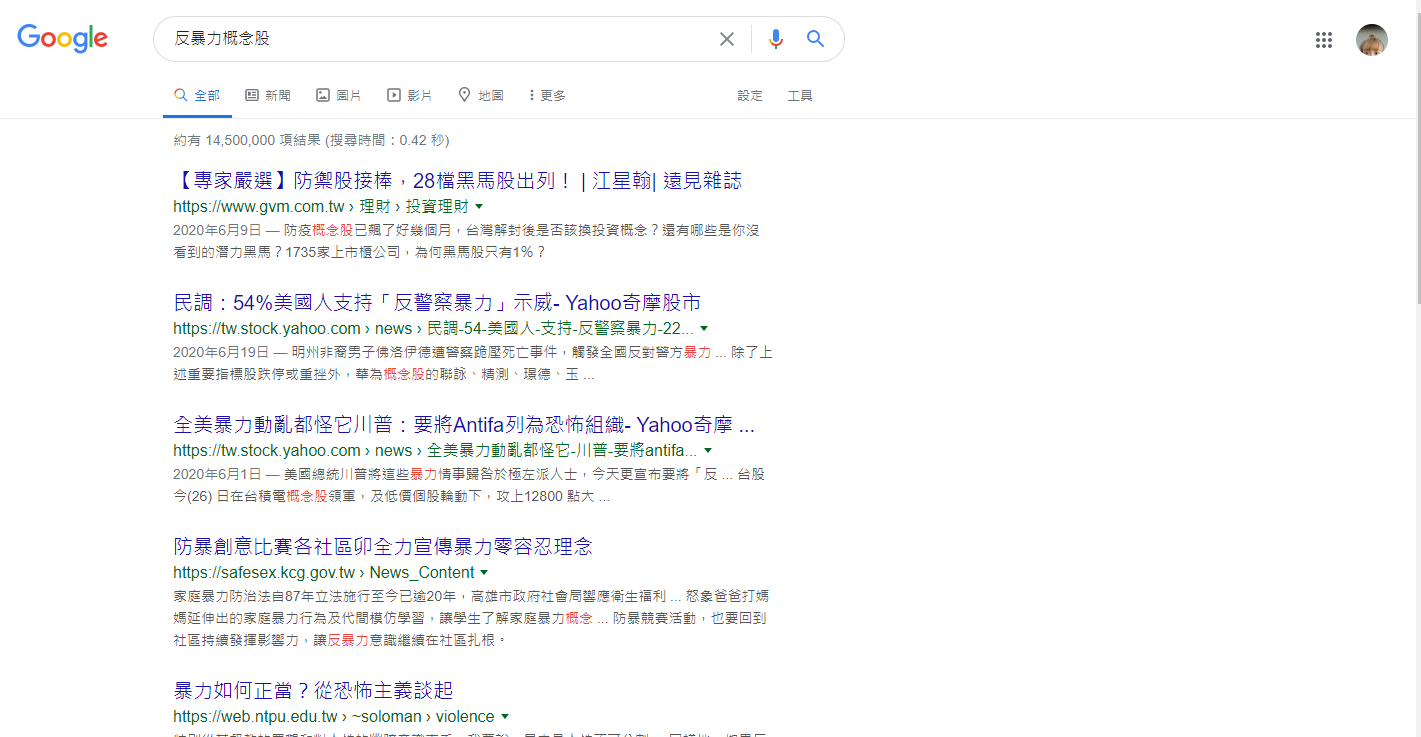Open 暴力如何正當?從恐怖主義談起 result
The width and height of the screenshot is (1421, 737).
pos(313,691)
